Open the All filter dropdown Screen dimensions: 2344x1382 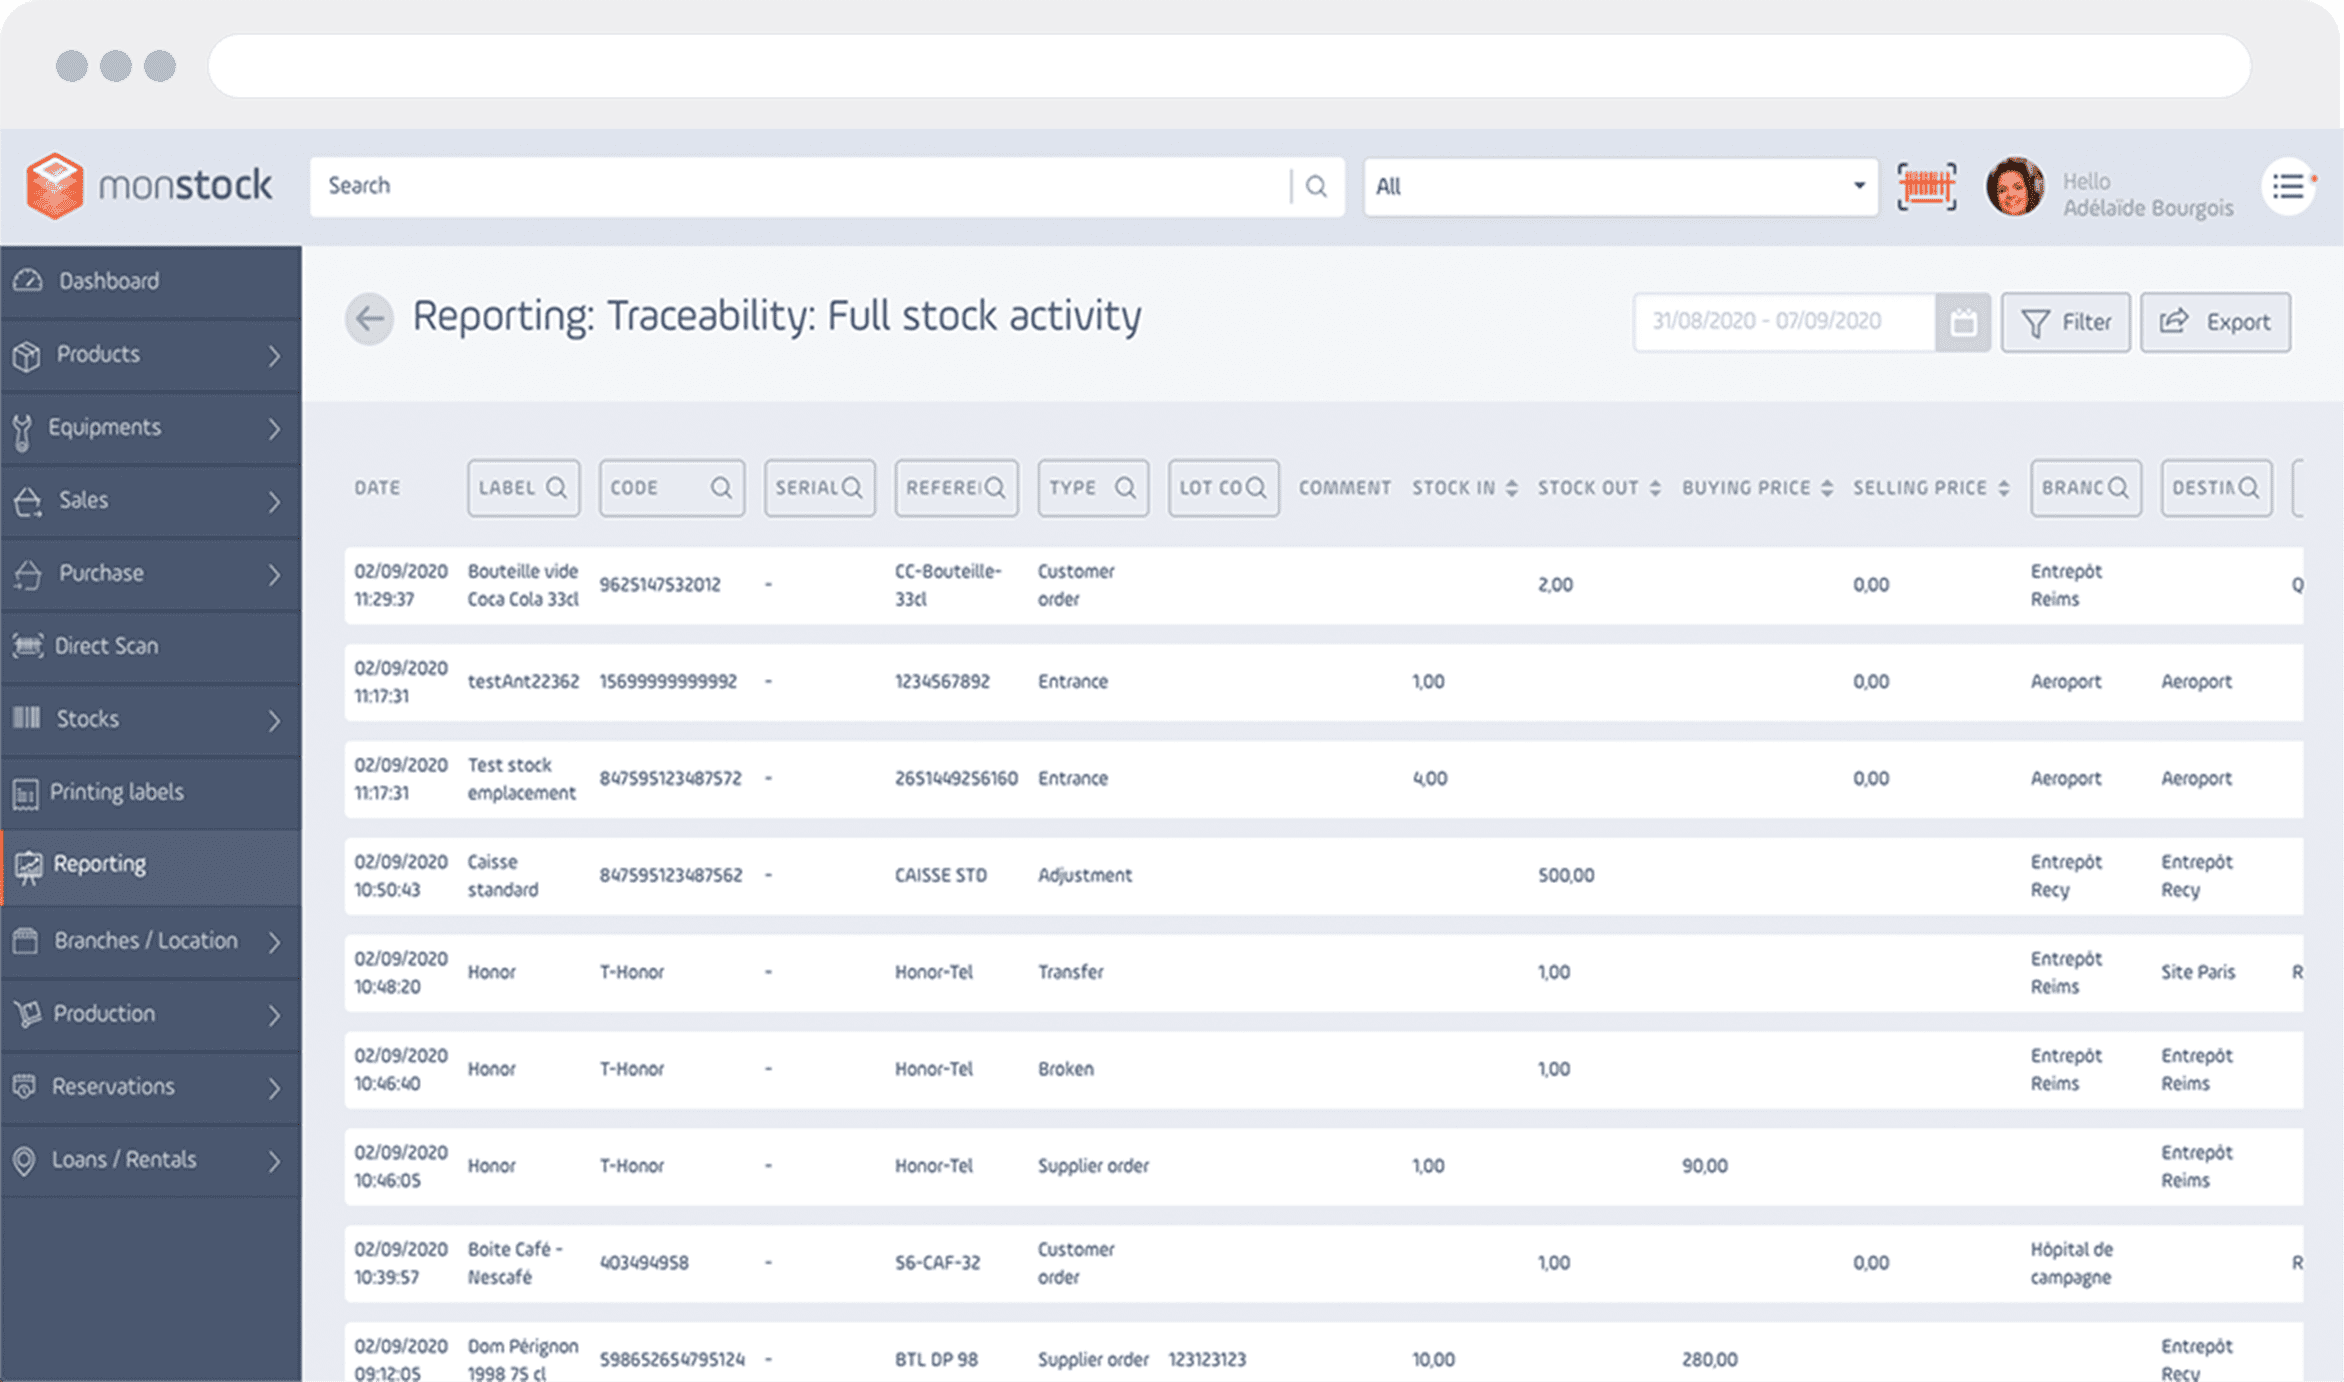click(1619, 186)
